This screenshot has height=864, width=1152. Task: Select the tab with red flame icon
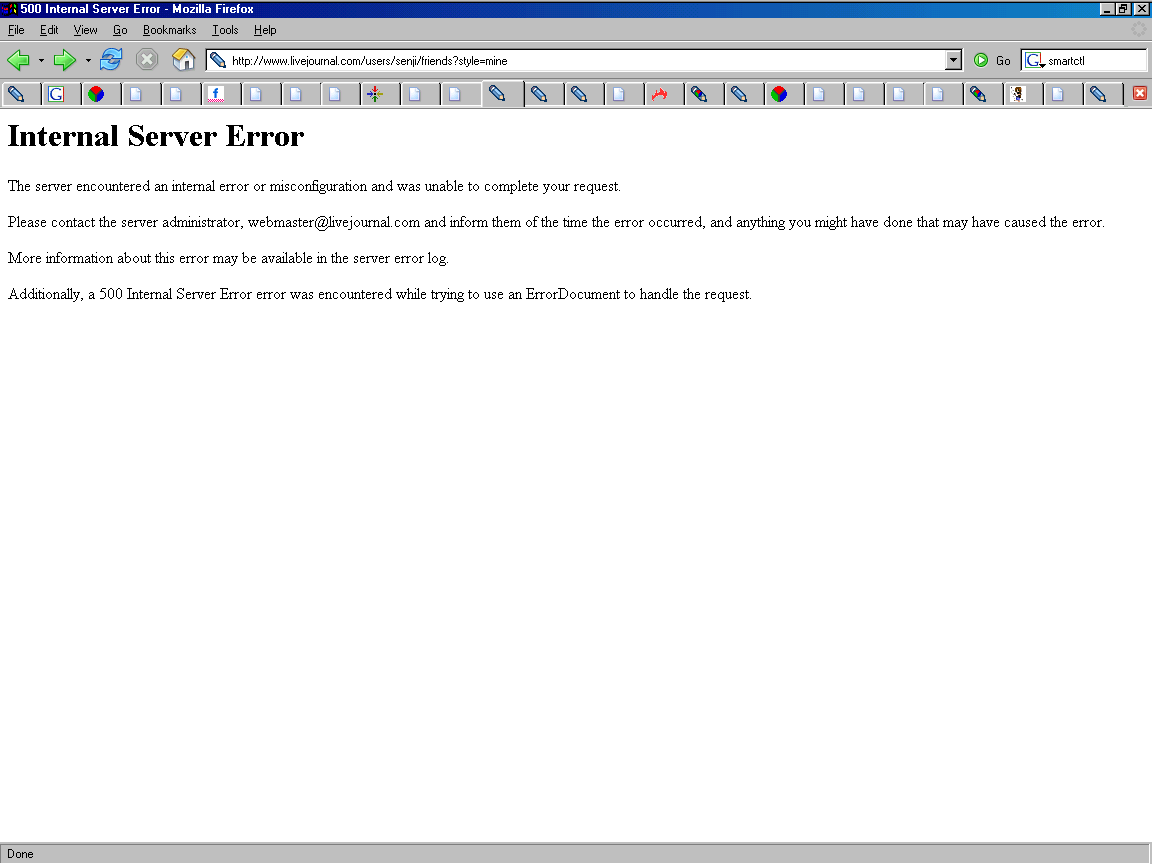[659, 95]
